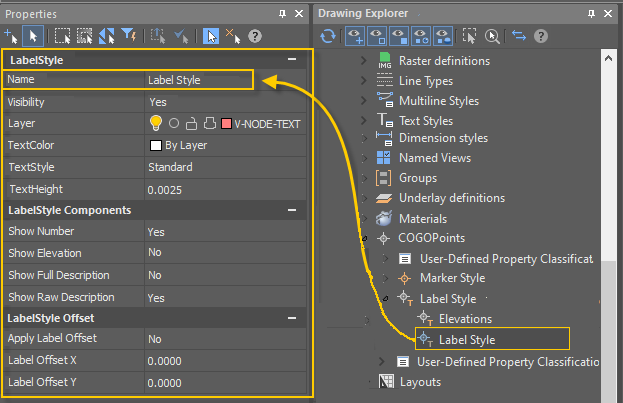Click the dashed box with up arrow icon
Image resolution: width=623 pixels, height=403 pixels.
[158, 36]
